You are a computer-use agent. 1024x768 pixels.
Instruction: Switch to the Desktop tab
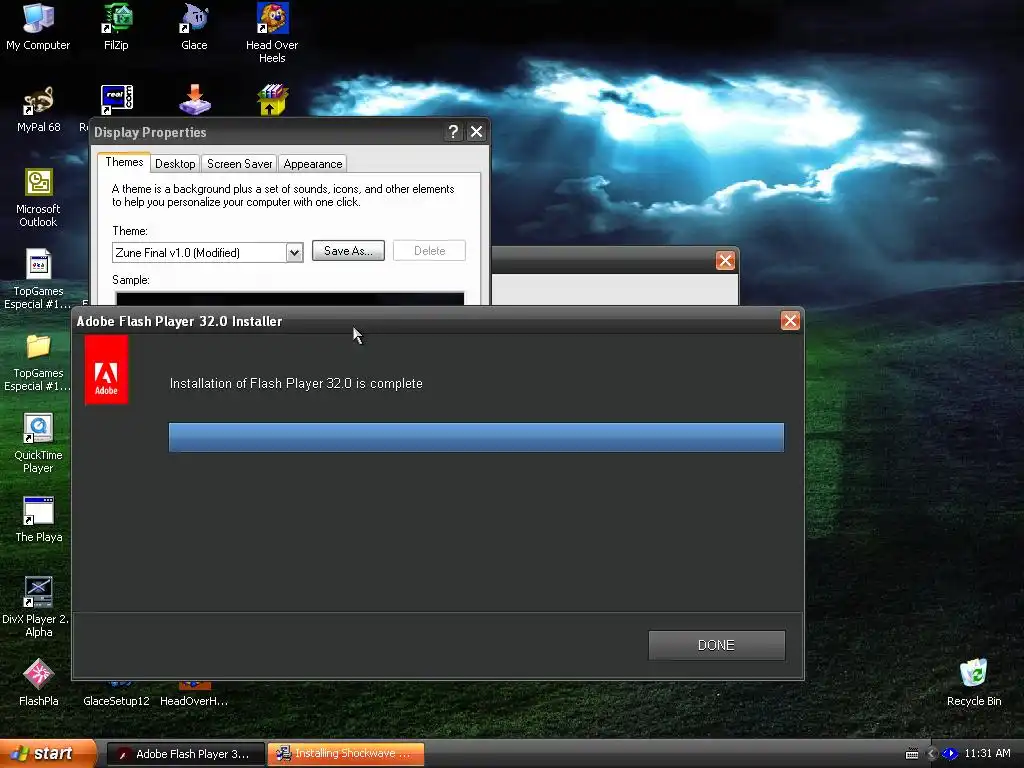coord(175,164)
